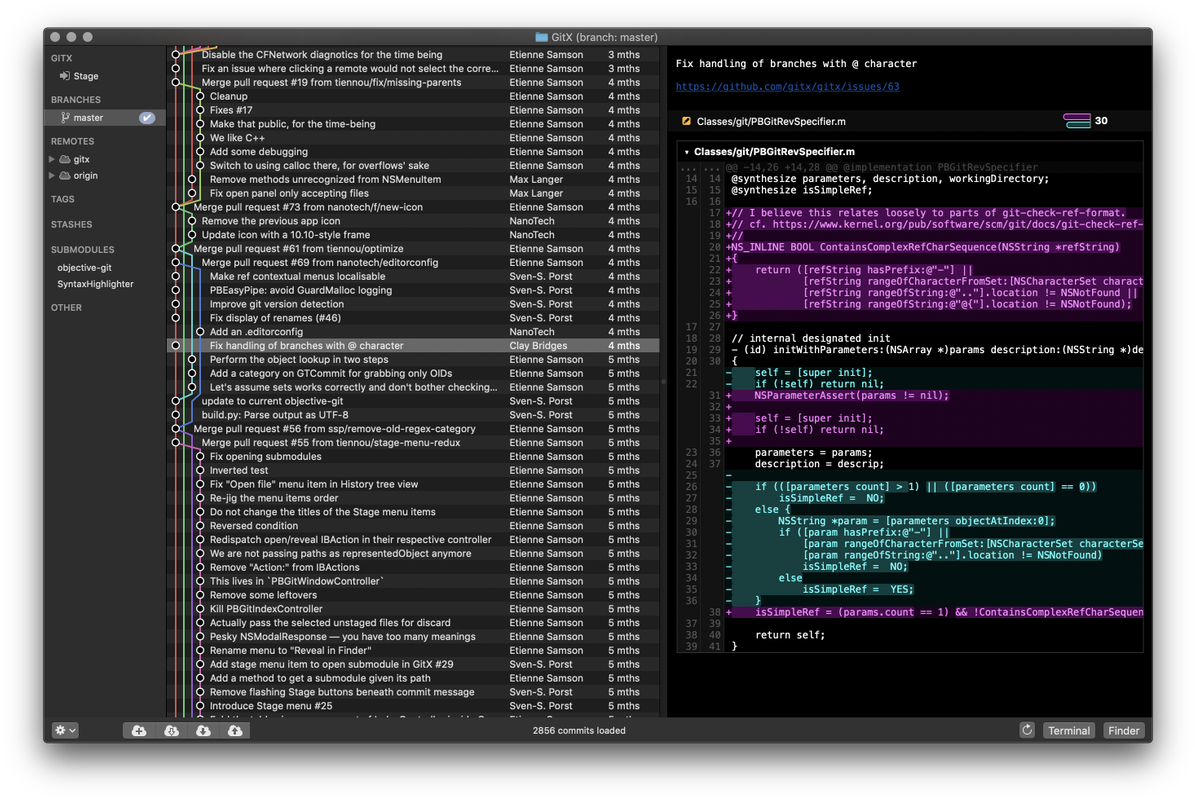
Task: Select the TAGS sidebar section header
Action: [62, 199]
